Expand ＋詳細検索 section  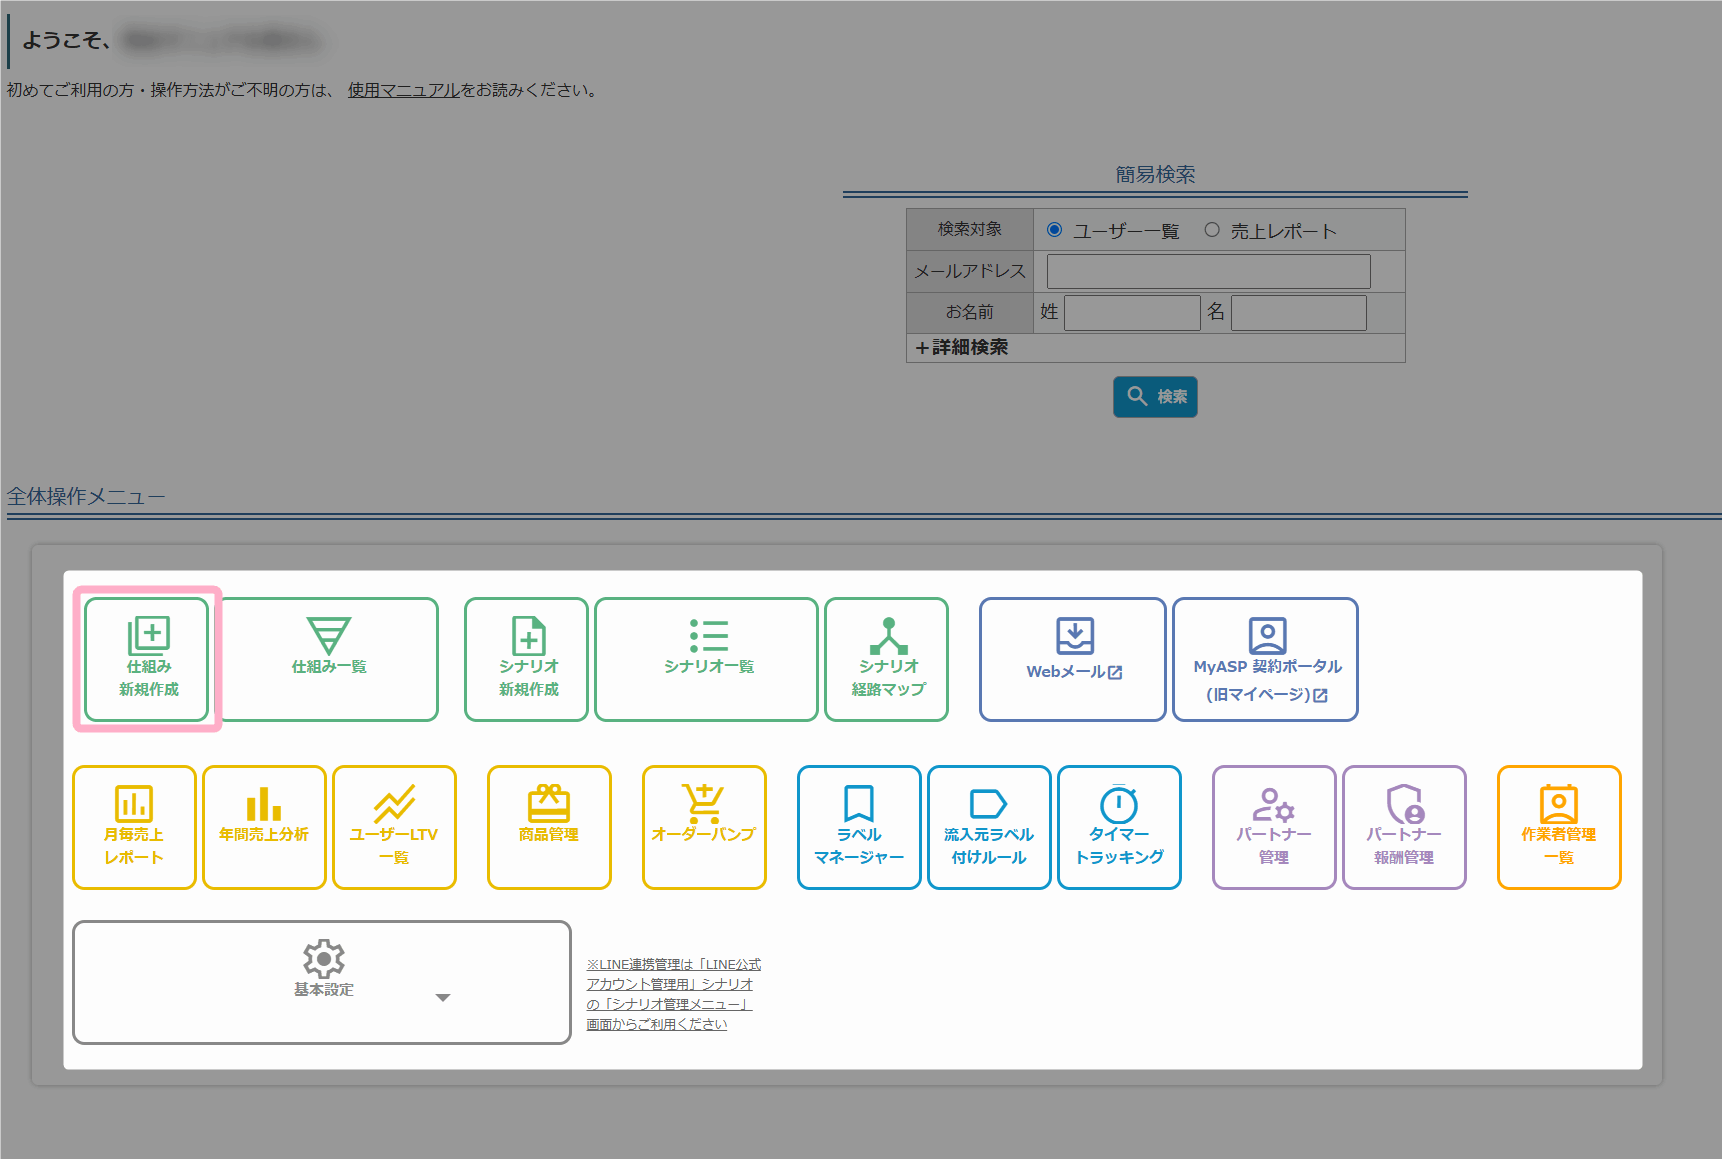[x=961, y=347]
